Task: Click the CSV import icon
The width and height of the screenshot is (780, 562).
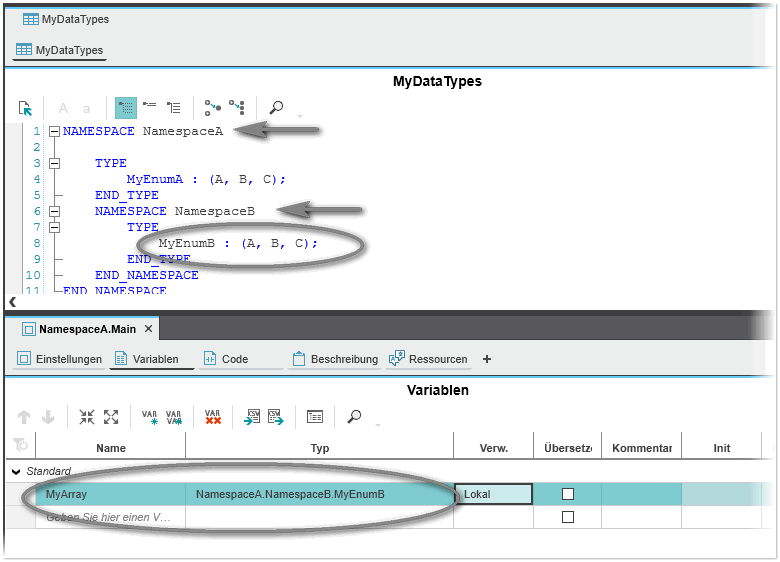Action: click(x=253, y=417)
